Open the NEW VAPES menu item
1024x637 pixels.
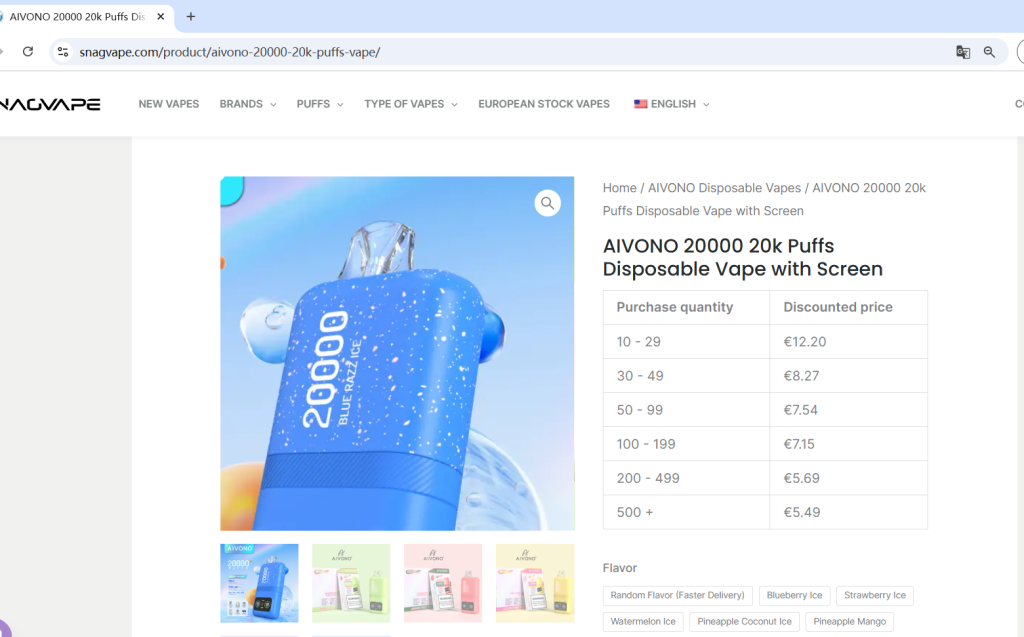(x=168, y=104)
